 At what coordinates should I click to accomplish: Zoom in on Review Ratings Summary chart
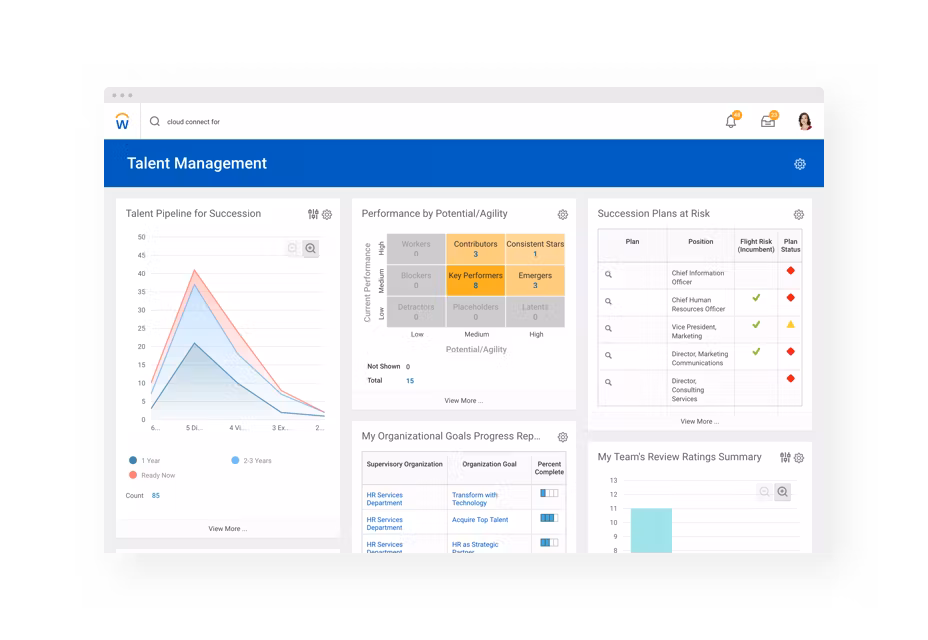point(783,491)
